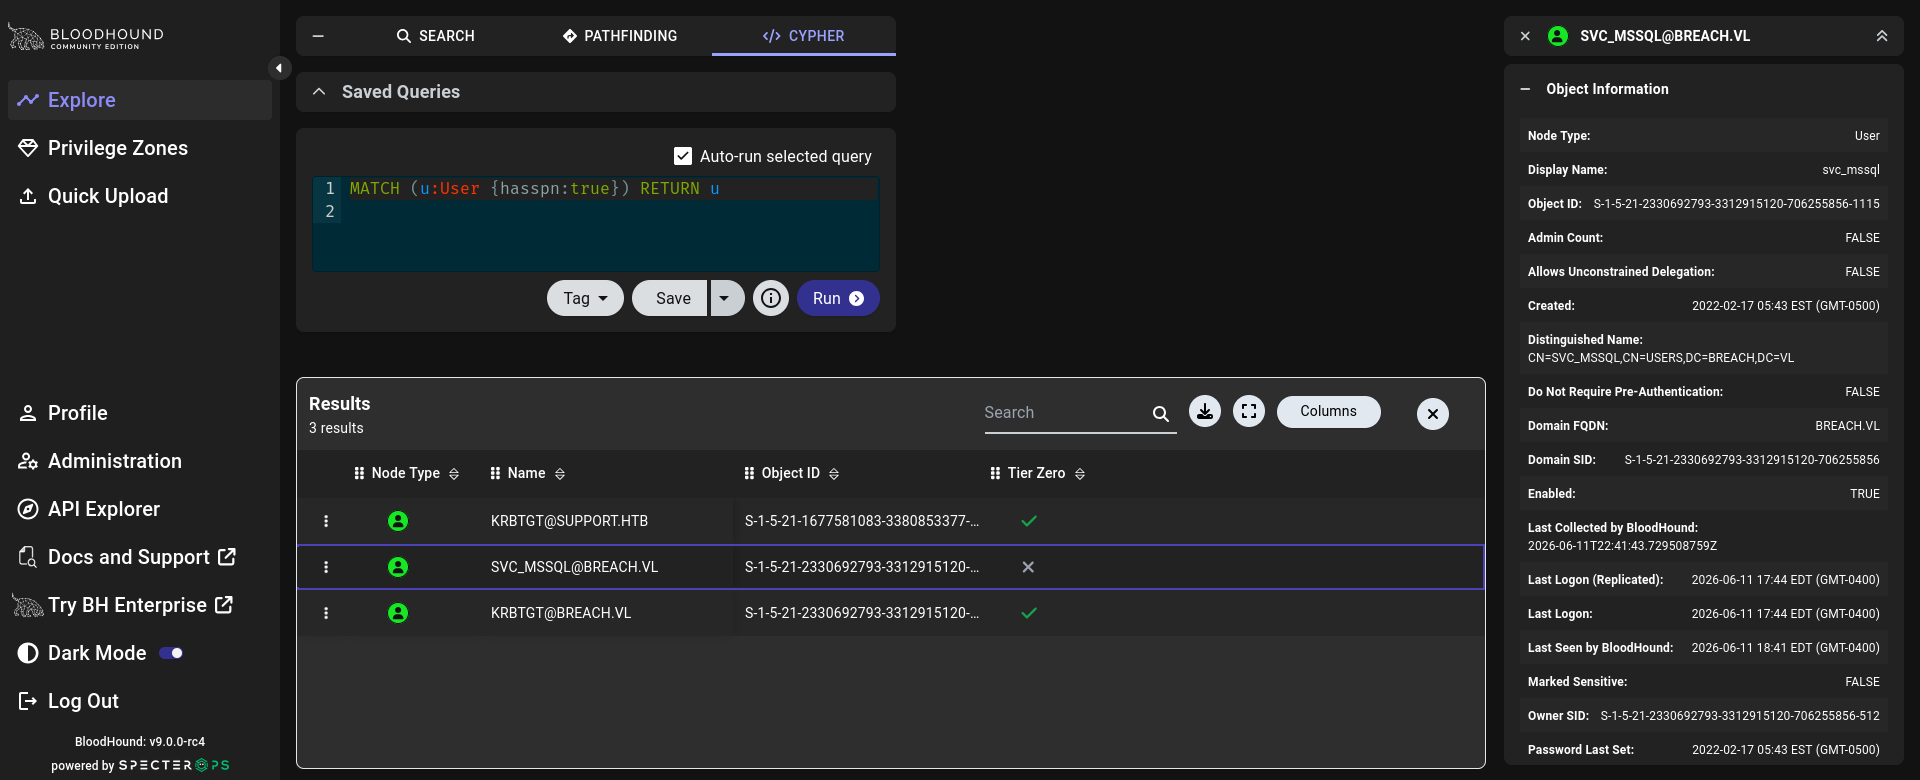Click the user icon for KRBTGT@SUPPORT.HTB

pyautogui.click(x=398, y=521)
